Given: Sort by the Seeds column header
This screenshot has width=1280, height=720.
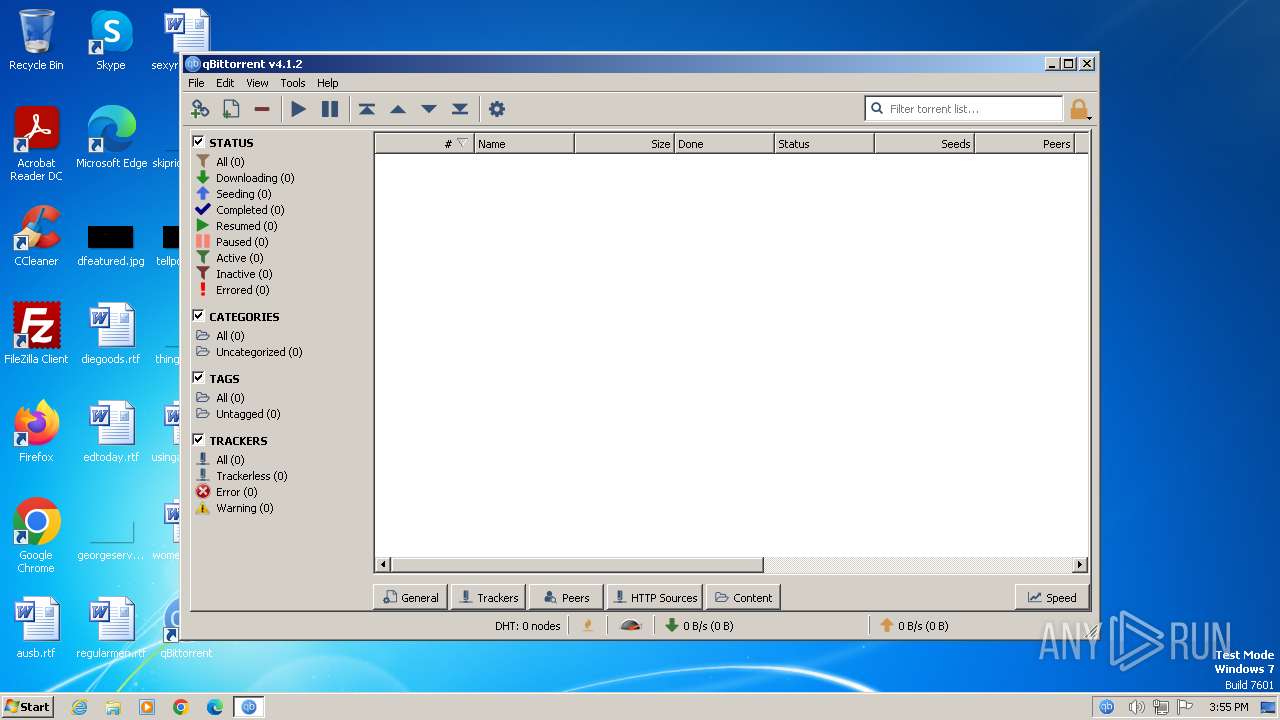Looking at the screenshot, I should click(x=924, y=143).
